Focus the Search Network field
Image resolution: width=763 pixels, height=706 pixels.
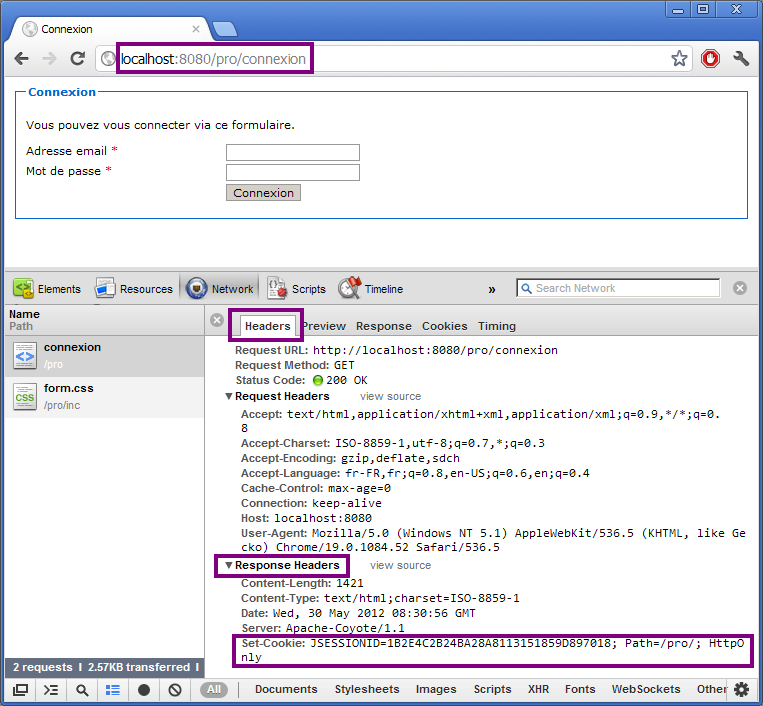618,288
